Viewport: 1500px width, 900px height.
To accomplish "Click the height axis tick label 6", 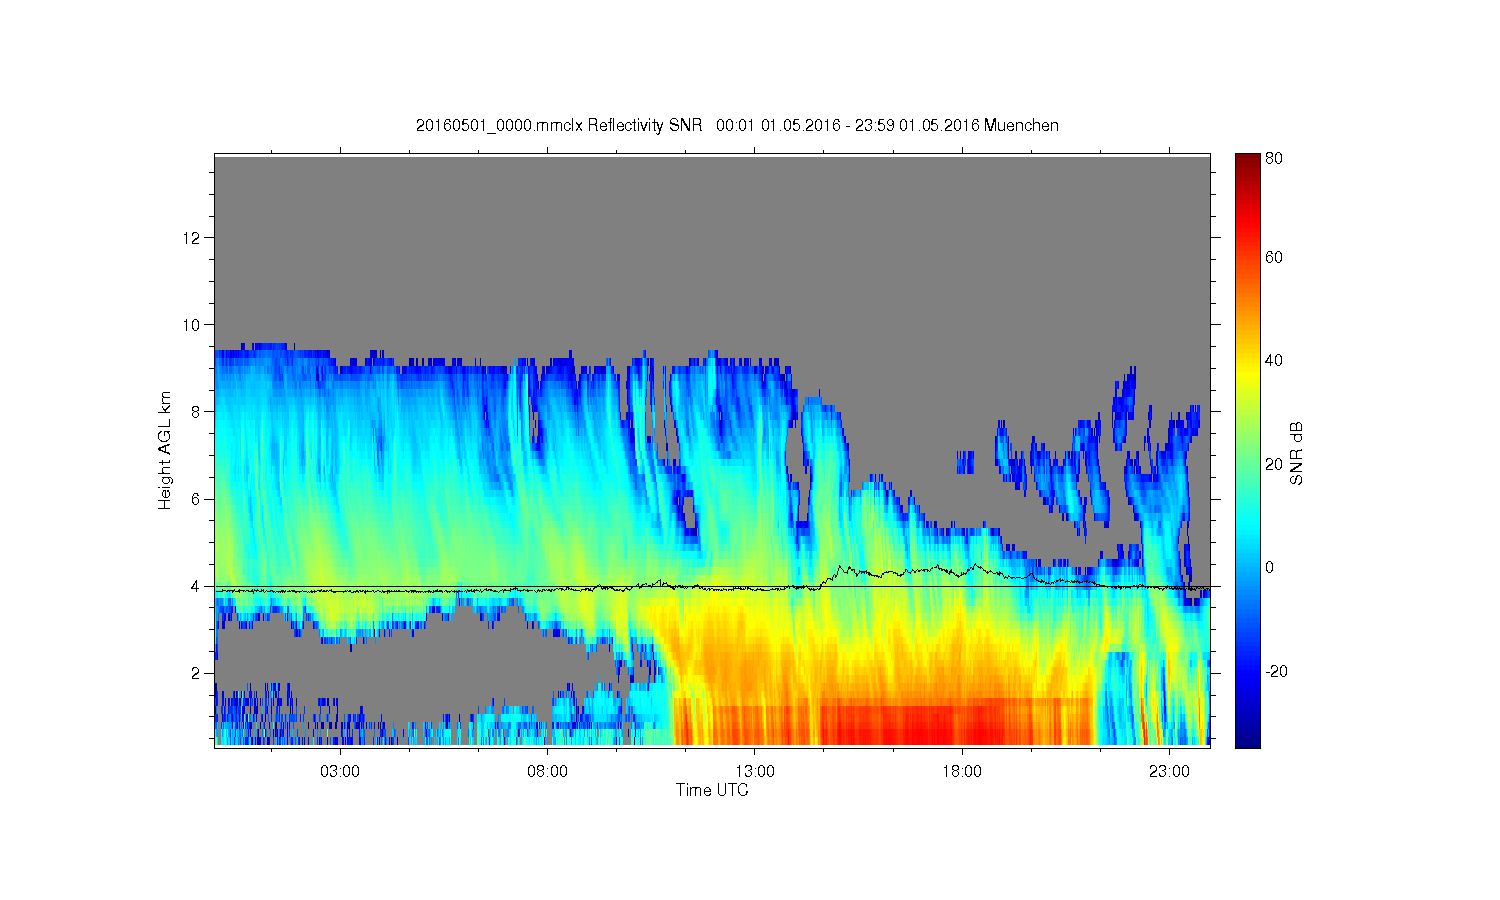I will point(197,499).
